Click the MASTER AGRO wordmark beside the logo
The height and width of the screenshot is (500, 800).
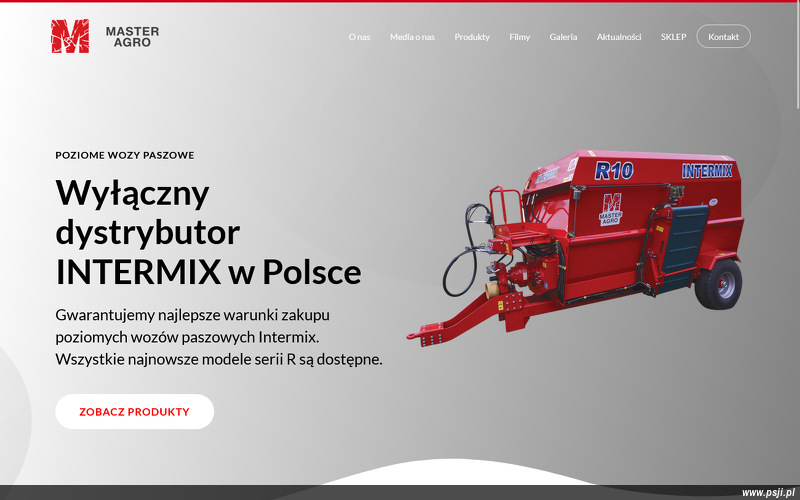(132, 37)
